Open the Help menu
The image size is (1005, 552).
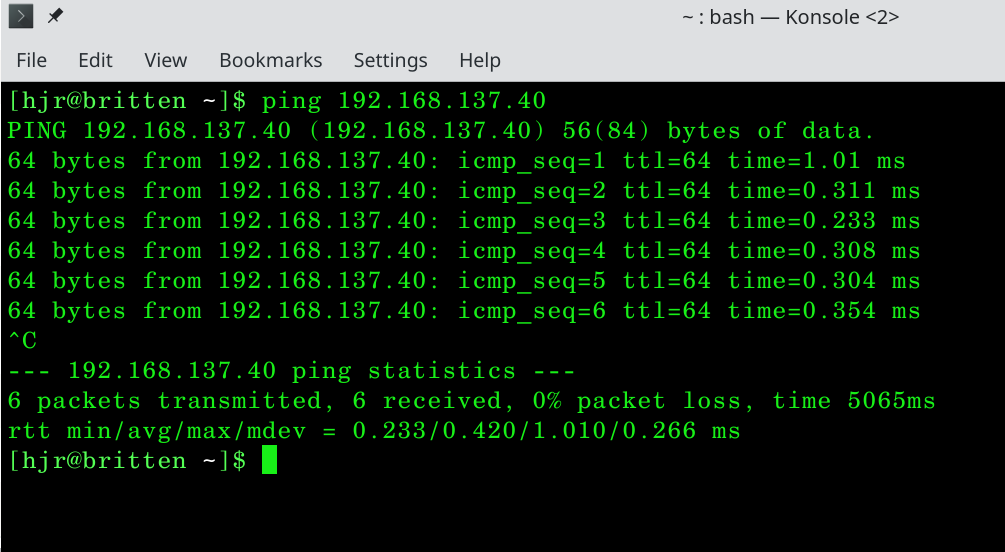(x=480, y=60)
